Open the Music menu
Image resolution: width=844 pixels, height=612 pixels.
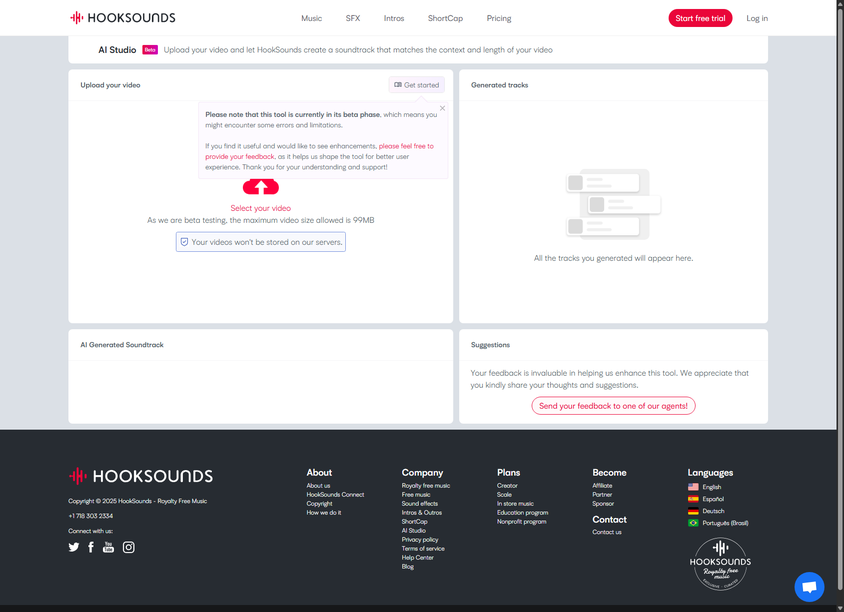pos(311,18)
